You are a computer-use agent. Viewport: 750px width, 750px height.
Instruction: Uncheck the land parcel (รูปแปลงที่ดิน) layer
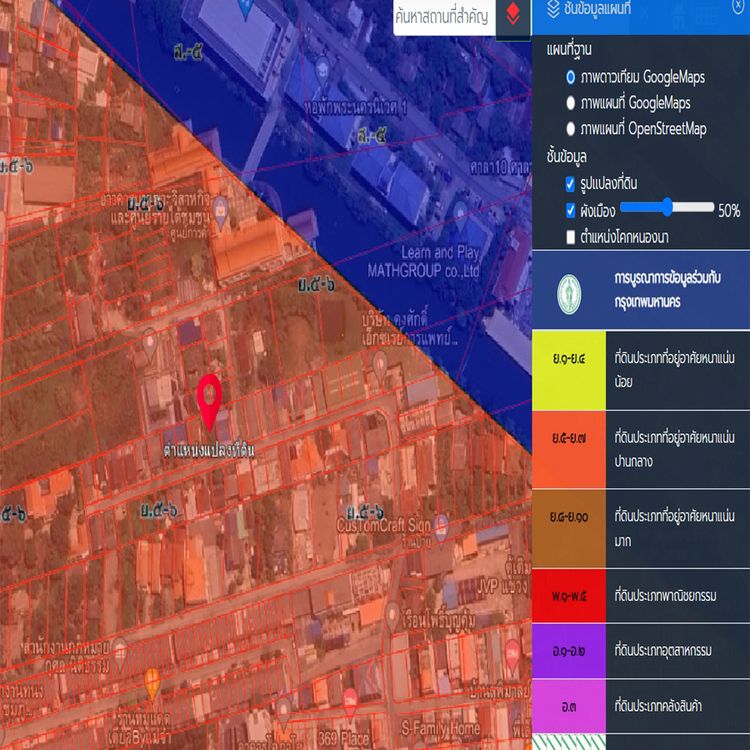[570, 183]
